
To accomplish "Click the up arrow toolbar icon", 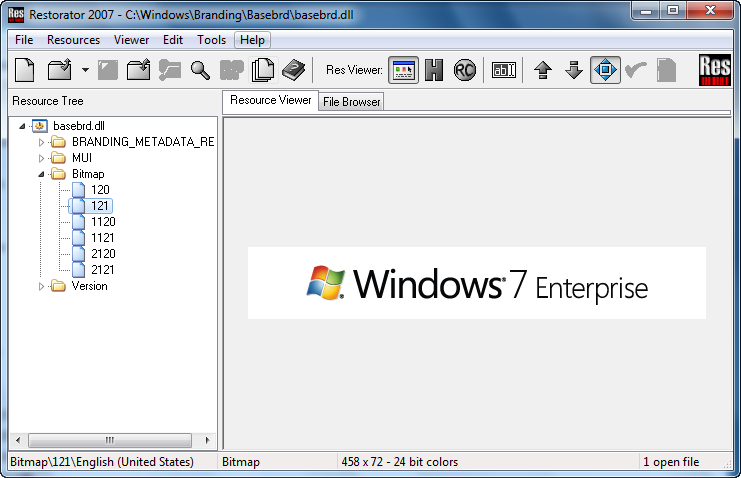I will 542,70.
